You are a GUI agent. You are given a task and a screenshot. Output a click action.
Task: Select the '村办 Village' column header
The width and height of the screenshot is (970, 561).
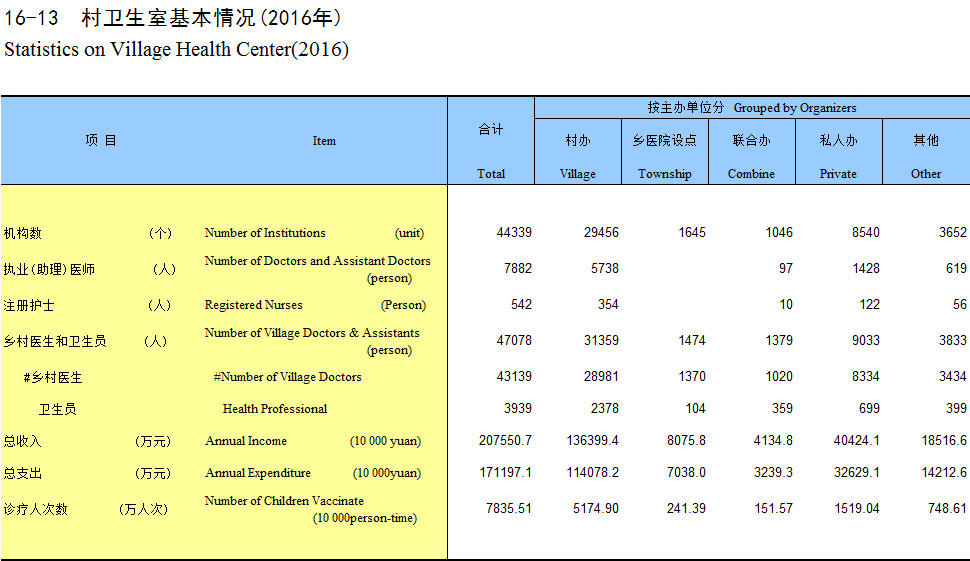pyautogui.click(x=578, y=152)
